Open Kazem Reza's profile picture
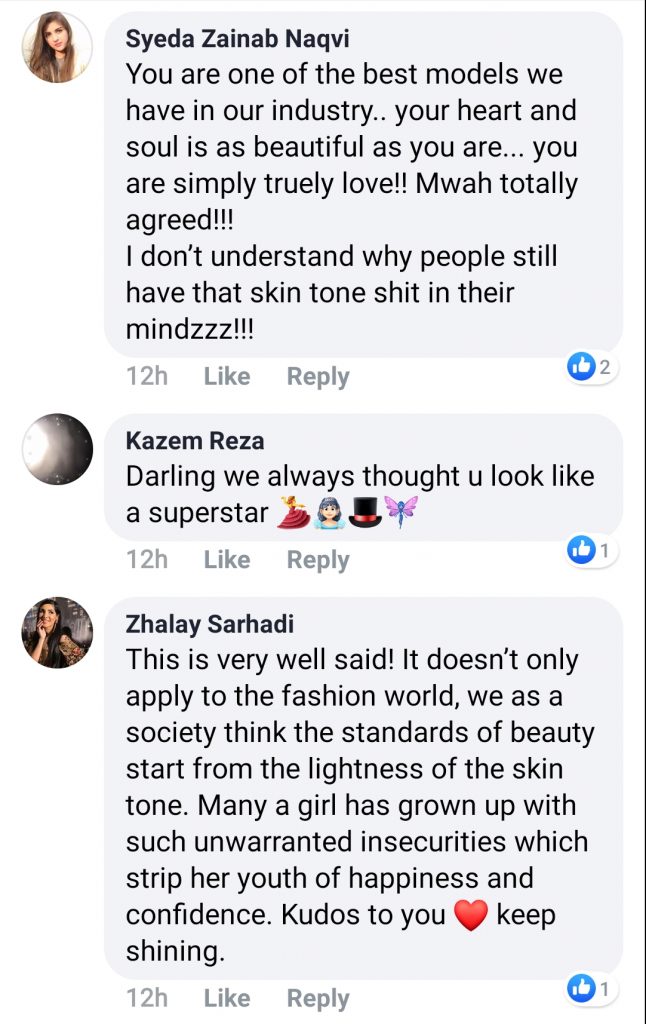This screenshot has height=1024, width=646. [57, 449]
